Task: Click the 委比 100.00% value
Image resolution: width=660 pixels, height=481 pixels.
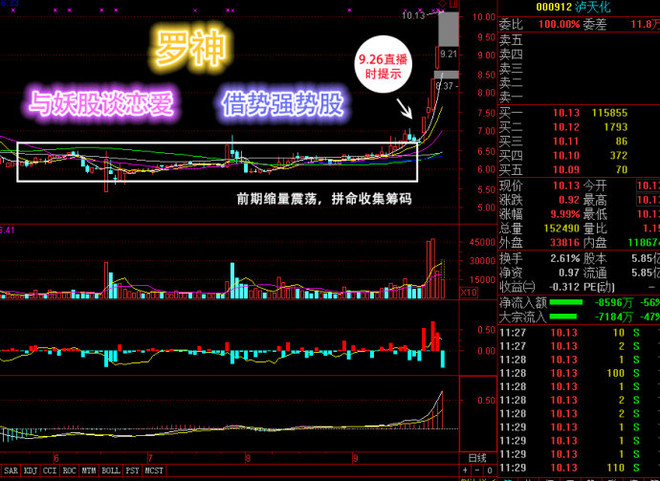Action: click(559, 24)
